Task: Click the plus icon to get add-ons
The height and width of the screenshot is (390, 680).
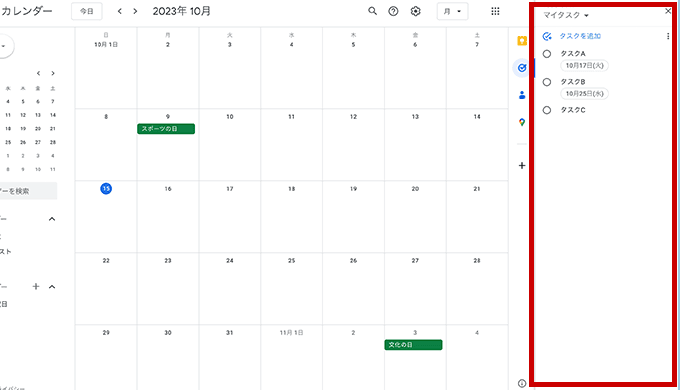Action: [x=522, y=165]
